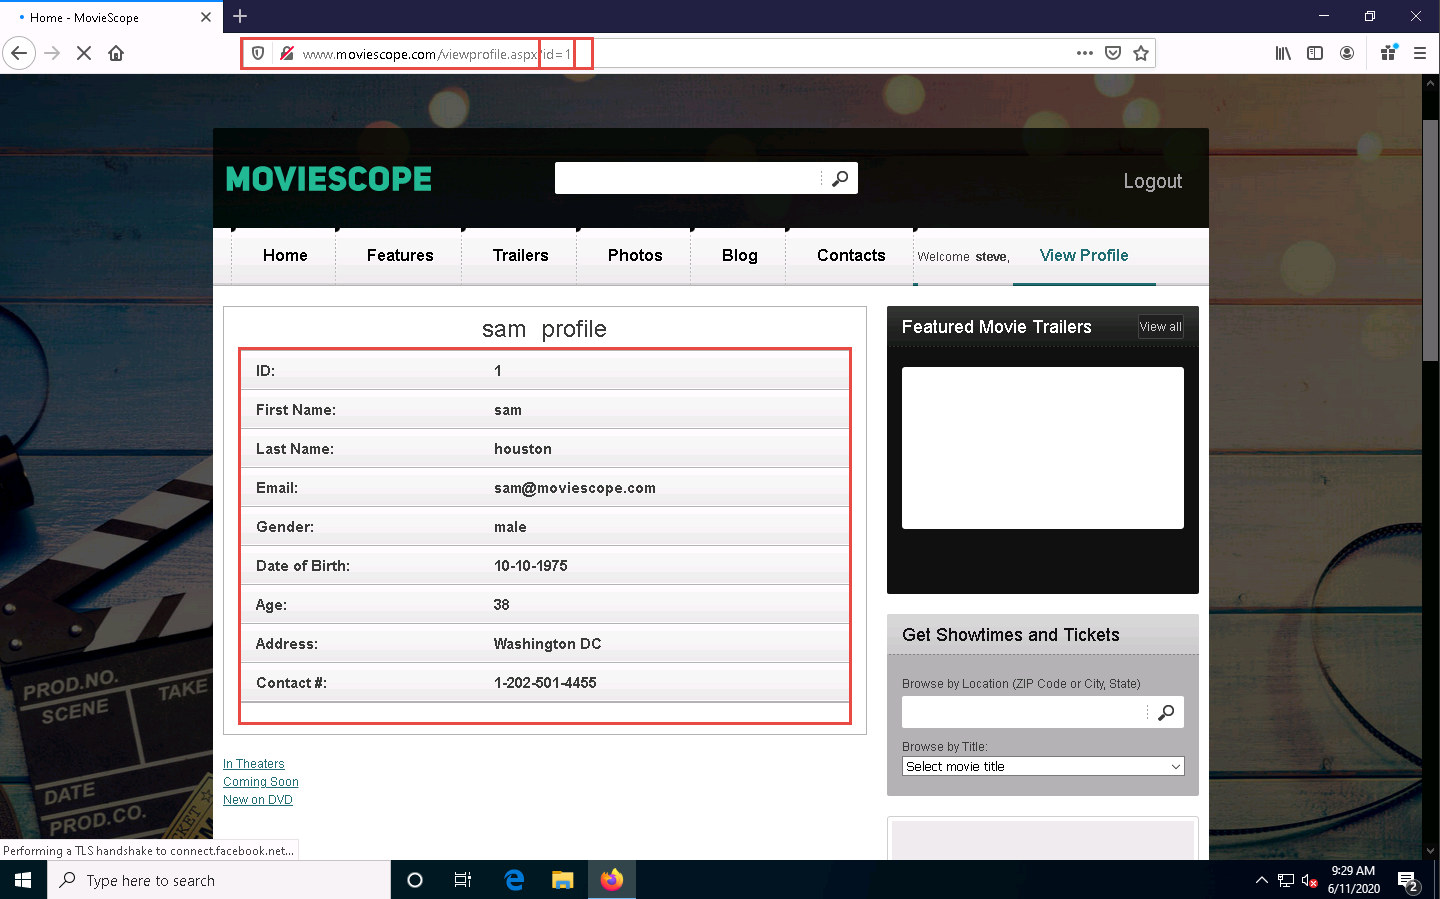
Task: Open Firefox Library icon
Action: click(1283, 53)
